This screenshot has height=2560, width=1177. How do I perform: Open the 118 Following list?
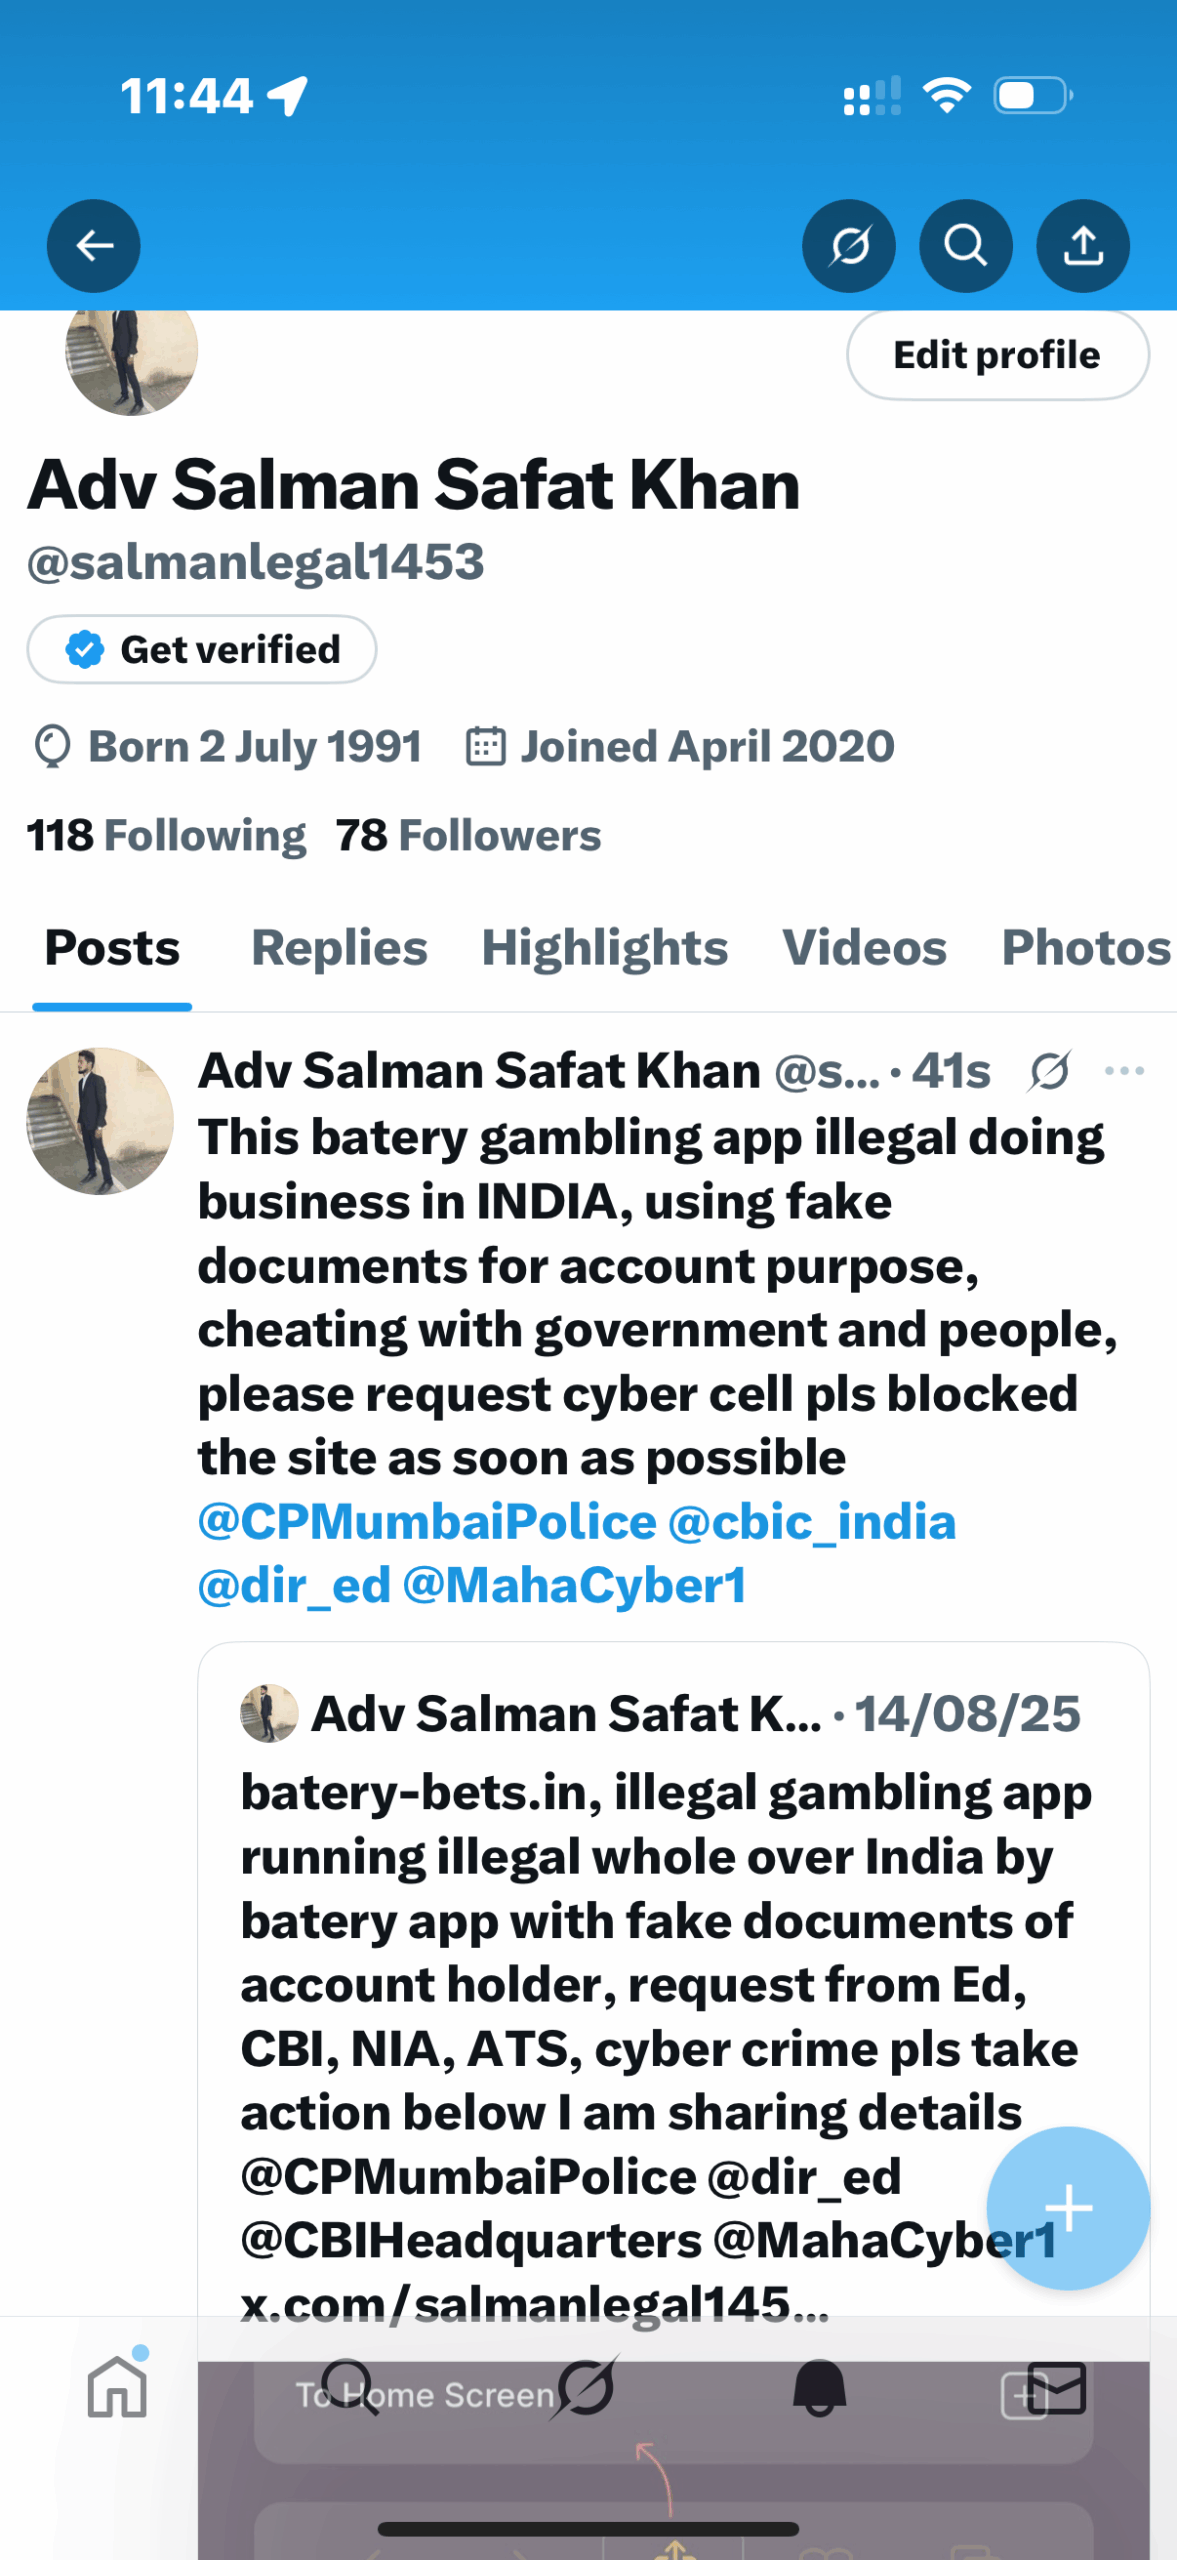(x=166, y=836)
